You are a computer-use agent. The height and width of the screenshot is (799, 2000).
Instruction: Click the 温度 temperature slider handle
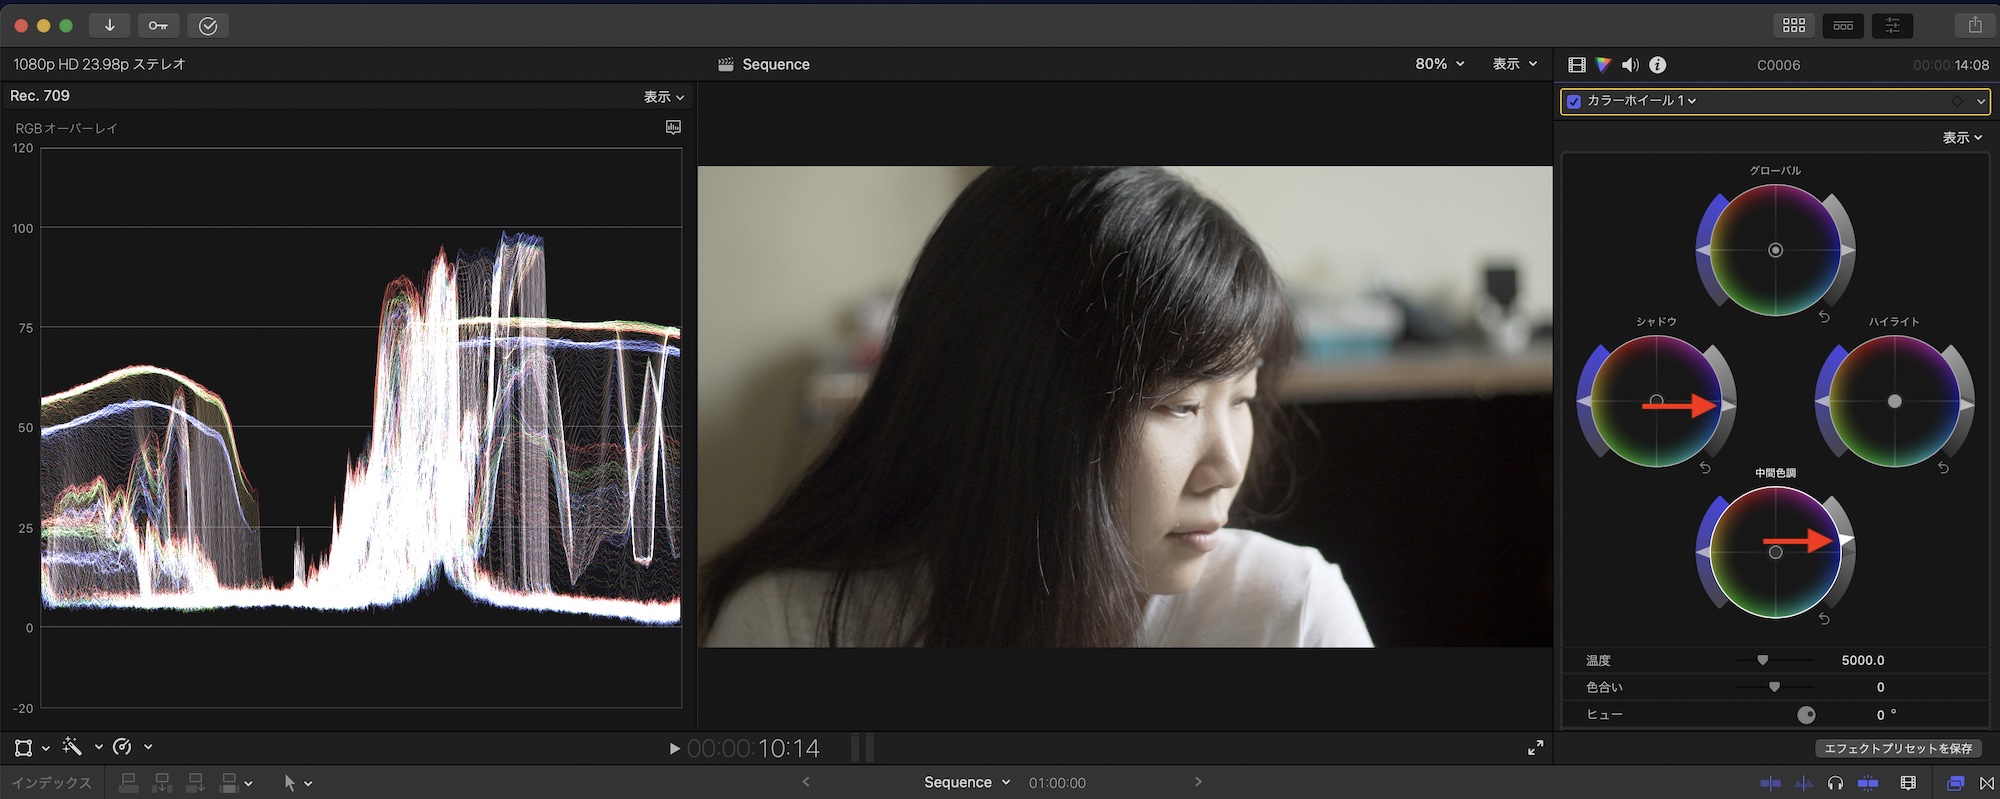(1762, 660)
